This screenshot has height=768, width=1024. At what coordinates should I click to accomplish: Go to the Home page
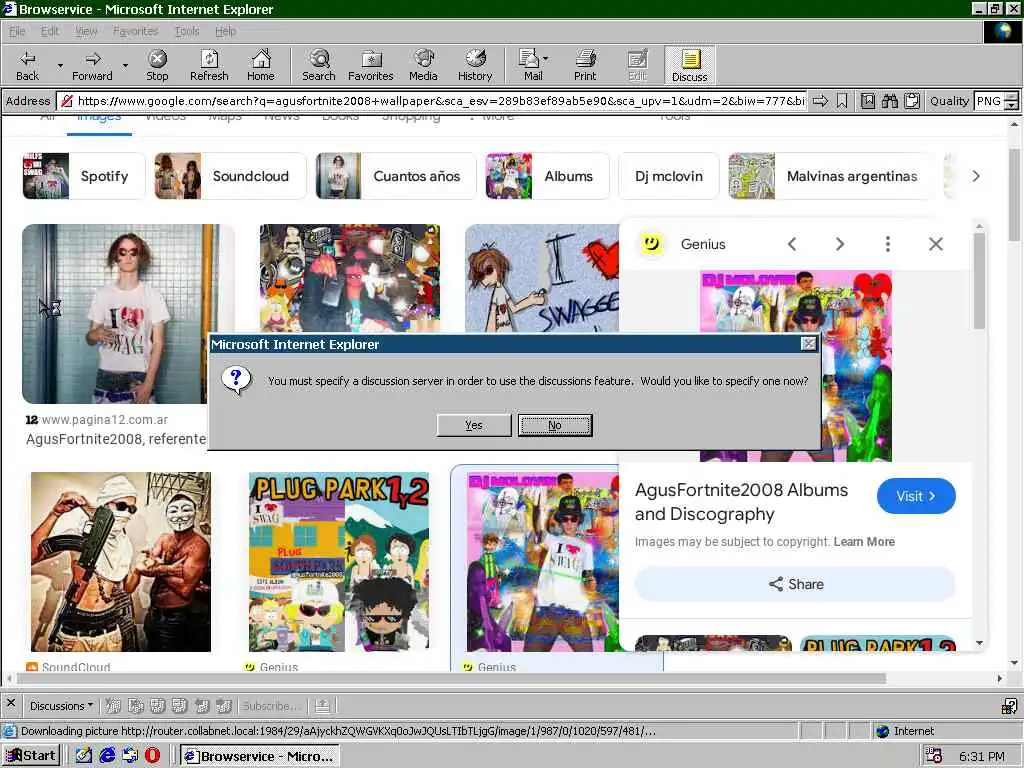[261, 65]
